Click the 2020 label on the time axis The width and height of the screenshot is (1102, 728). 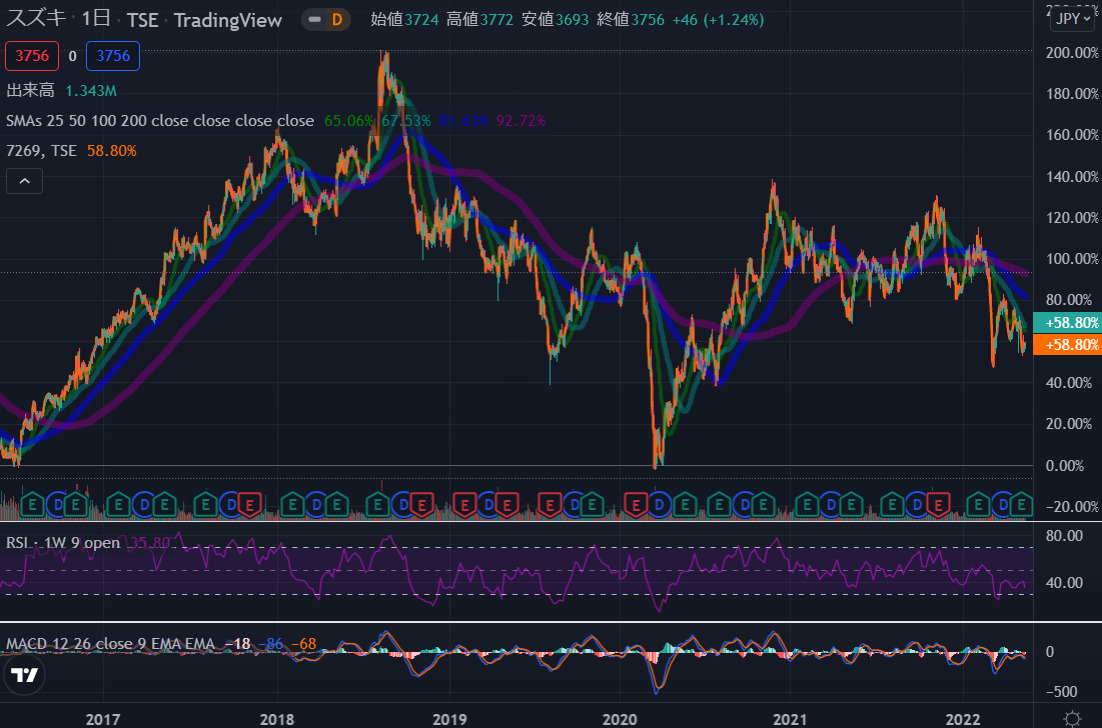(x=620, y=719)
